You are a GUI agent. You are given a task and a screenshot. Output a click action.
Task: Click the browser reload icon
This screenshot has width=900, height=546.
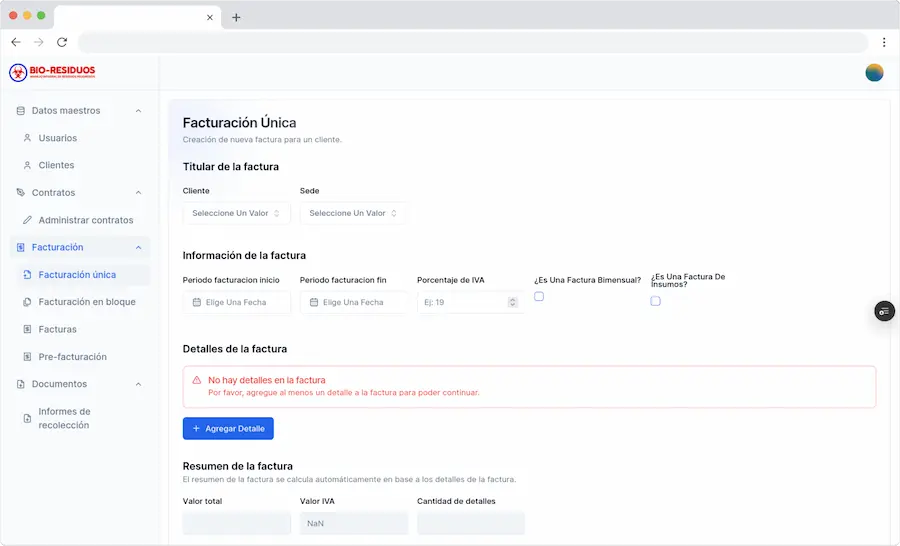pos(62,42)
